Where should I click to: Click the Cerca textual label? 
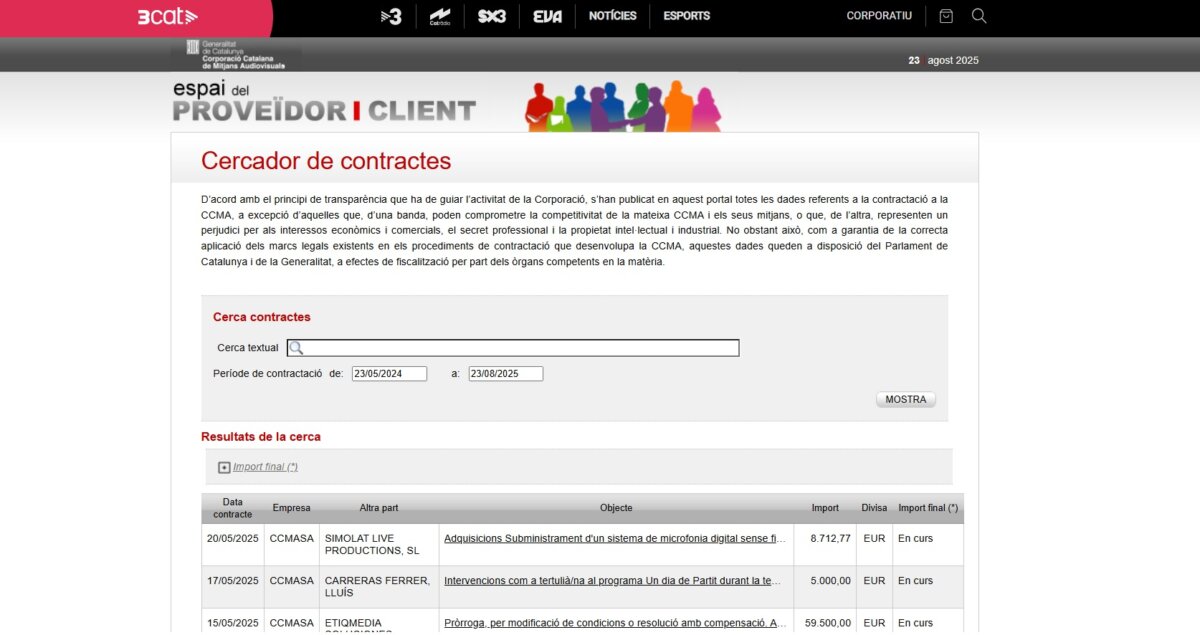pyautogui.click(x=248, y=348)
